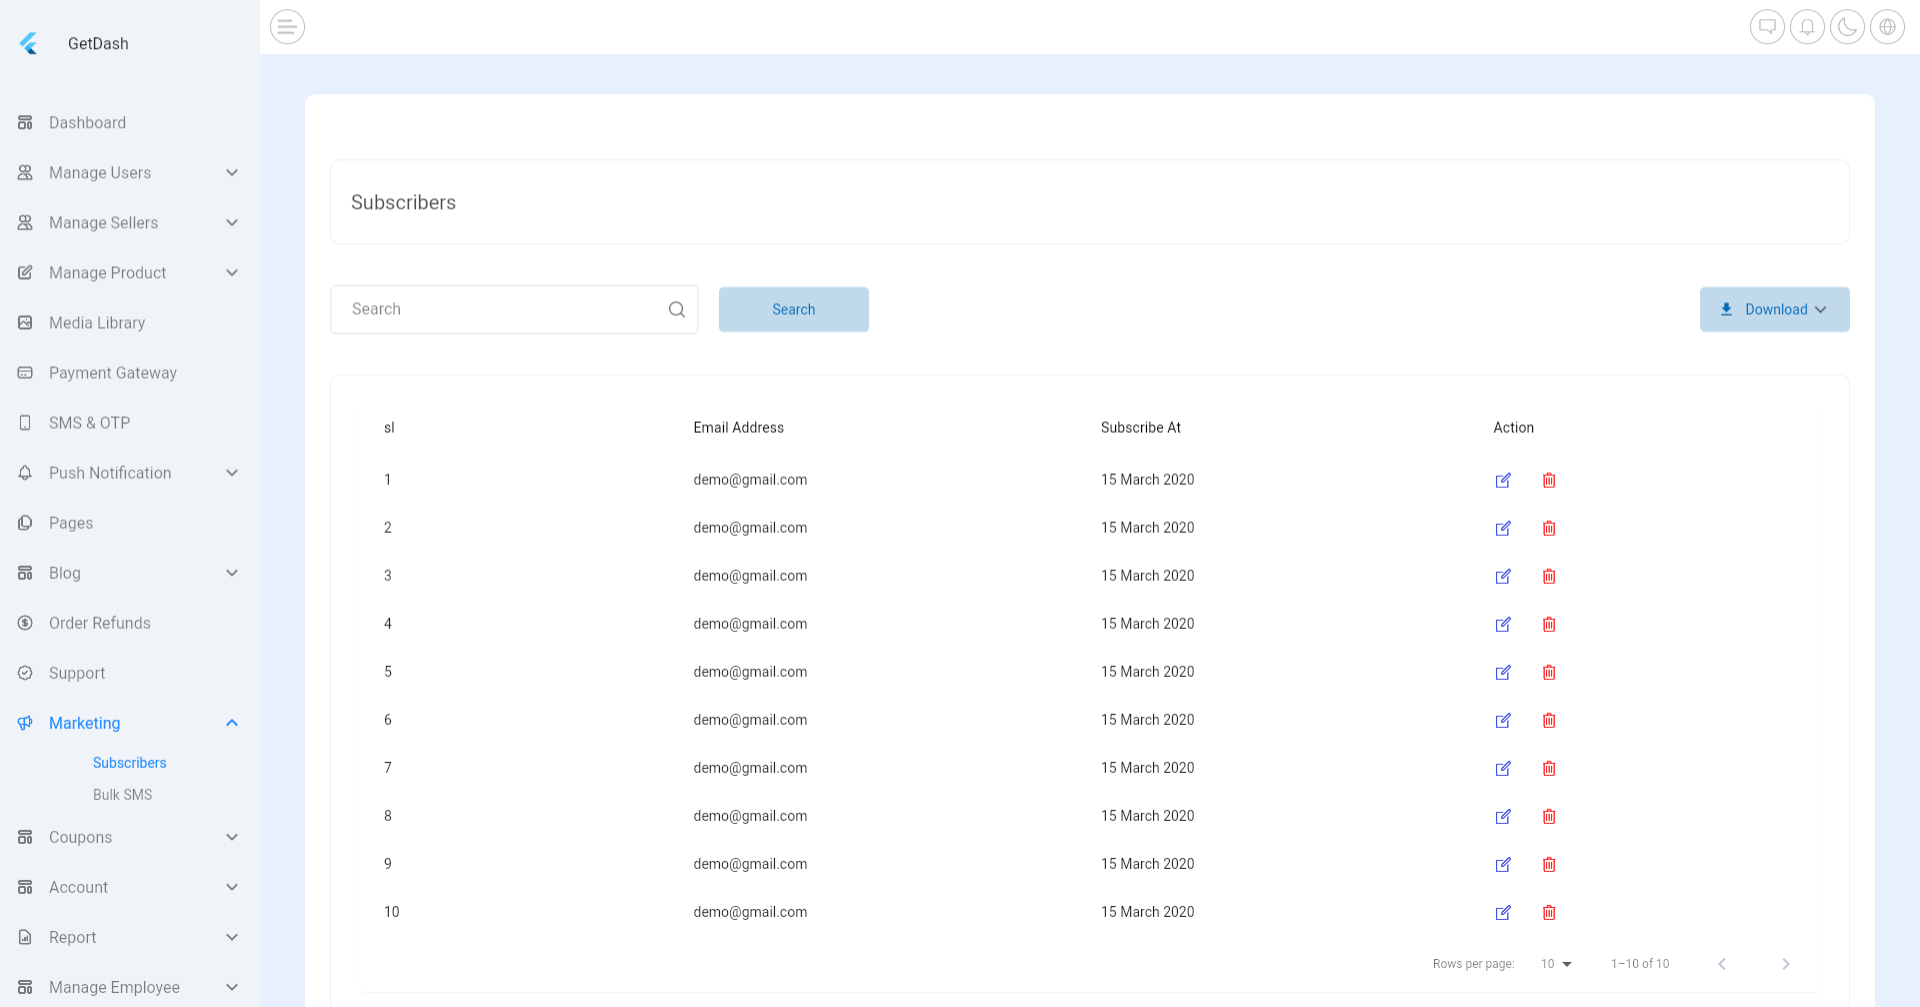
Task: Open the chat messages icon in the header
Action: [1767, 27]
